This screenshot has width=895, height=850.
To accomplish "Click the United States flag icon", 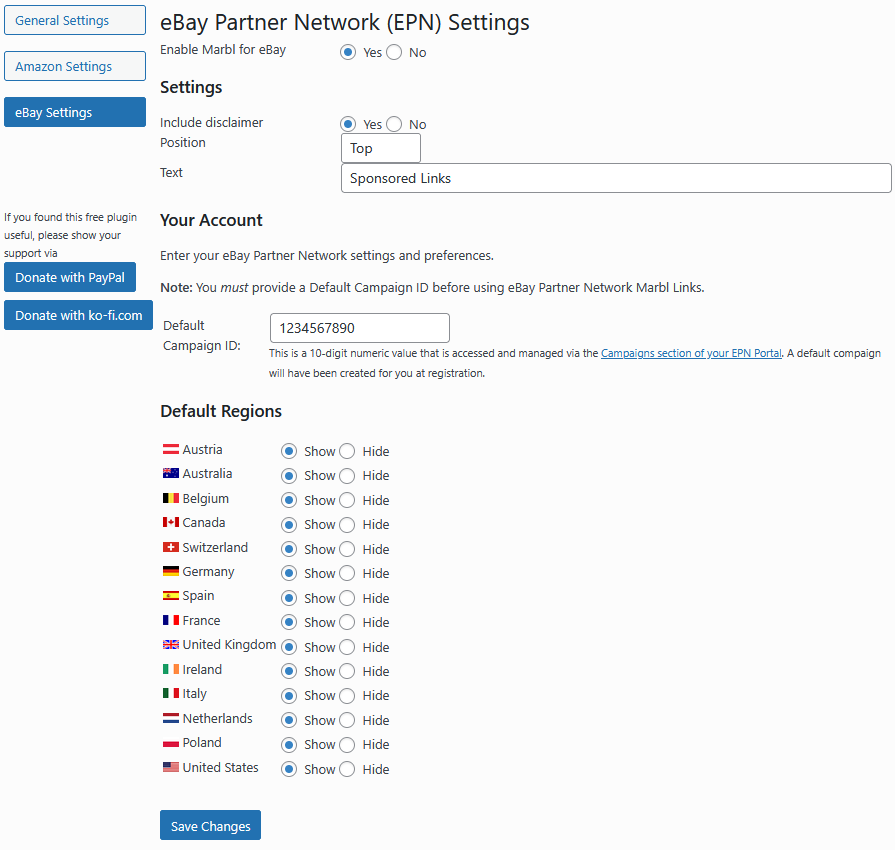I will pyautogui.click(x=170, y=768).
